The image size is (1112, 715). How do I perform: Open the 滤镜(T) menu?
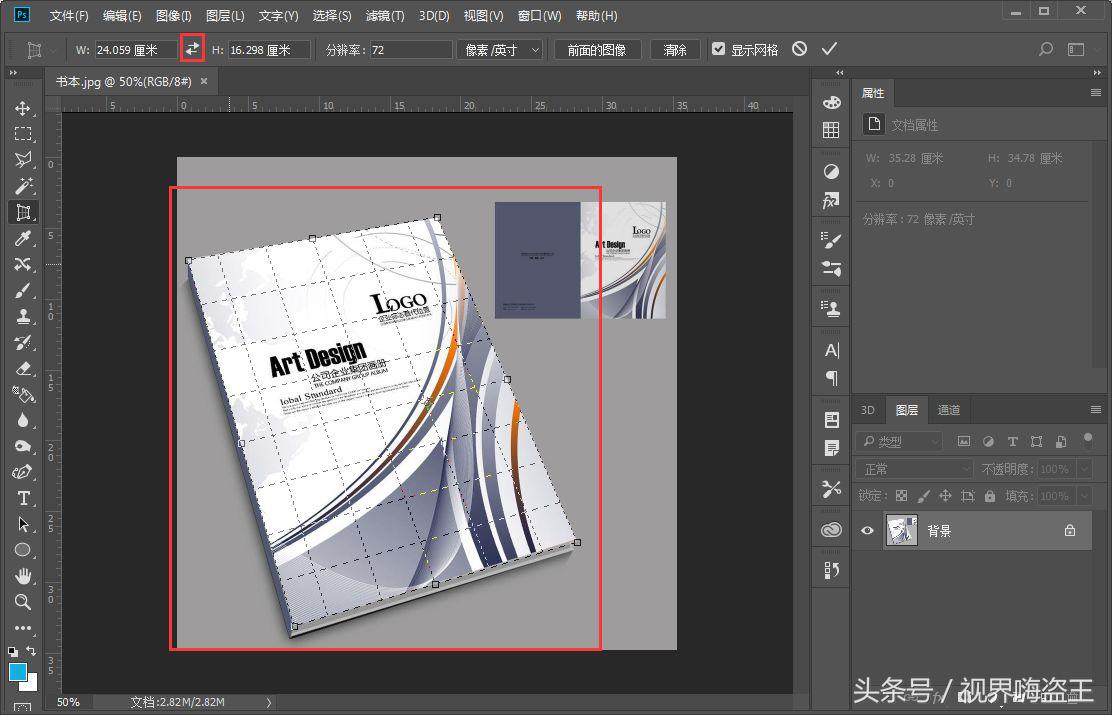coord(385,16)
